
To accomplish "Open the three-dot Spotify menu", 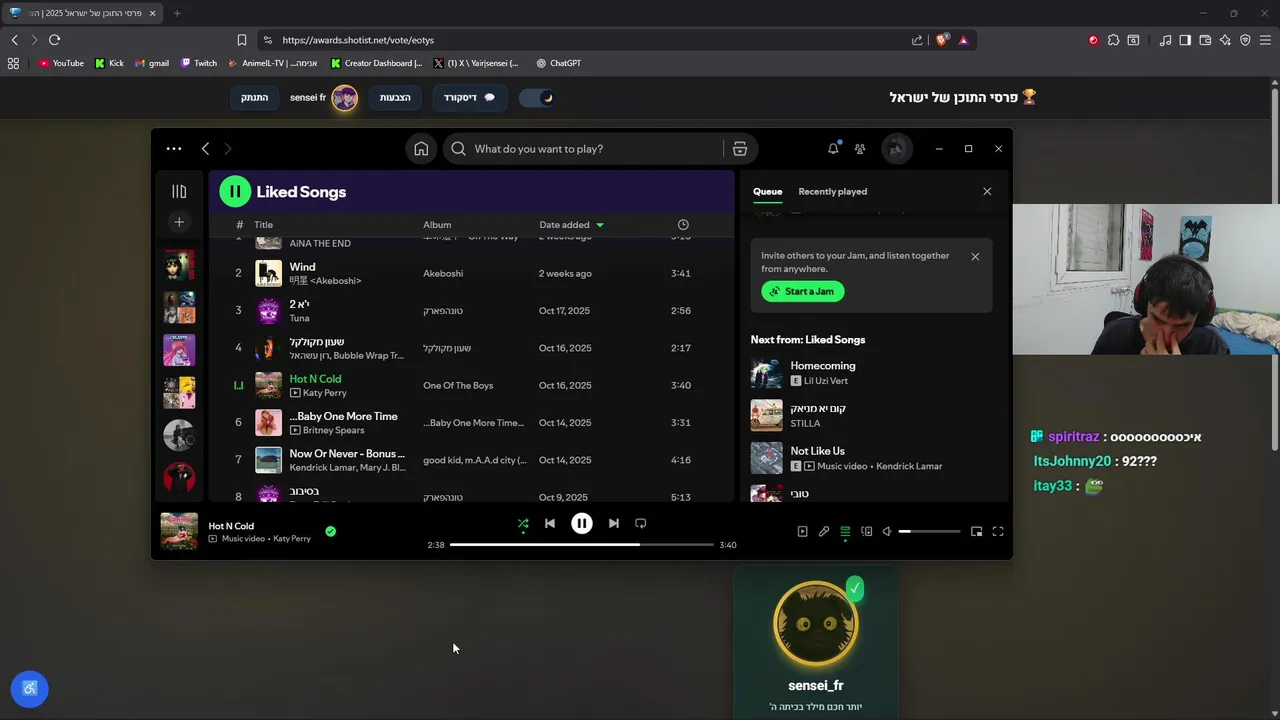I will pos(174,149).
